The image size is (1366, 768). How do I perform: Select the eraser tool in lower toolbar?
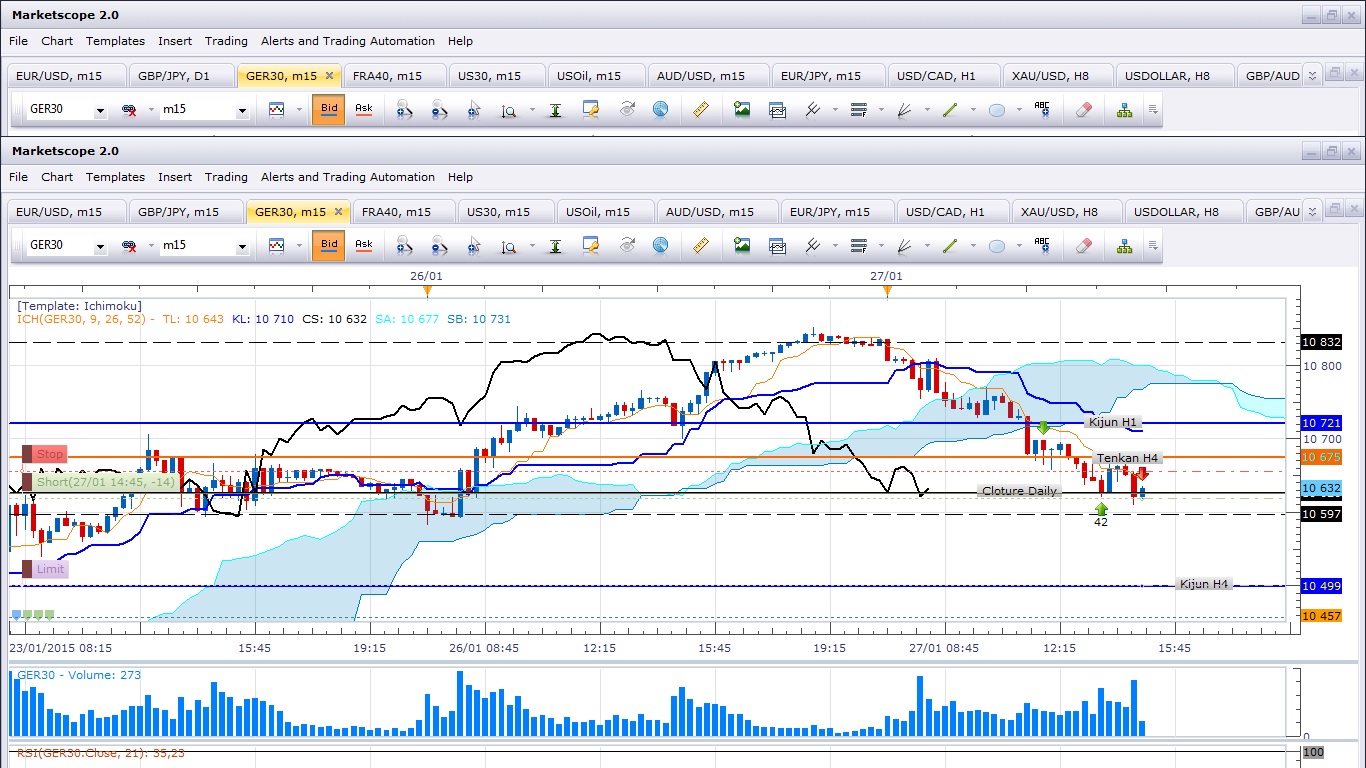pos(1084,245)
